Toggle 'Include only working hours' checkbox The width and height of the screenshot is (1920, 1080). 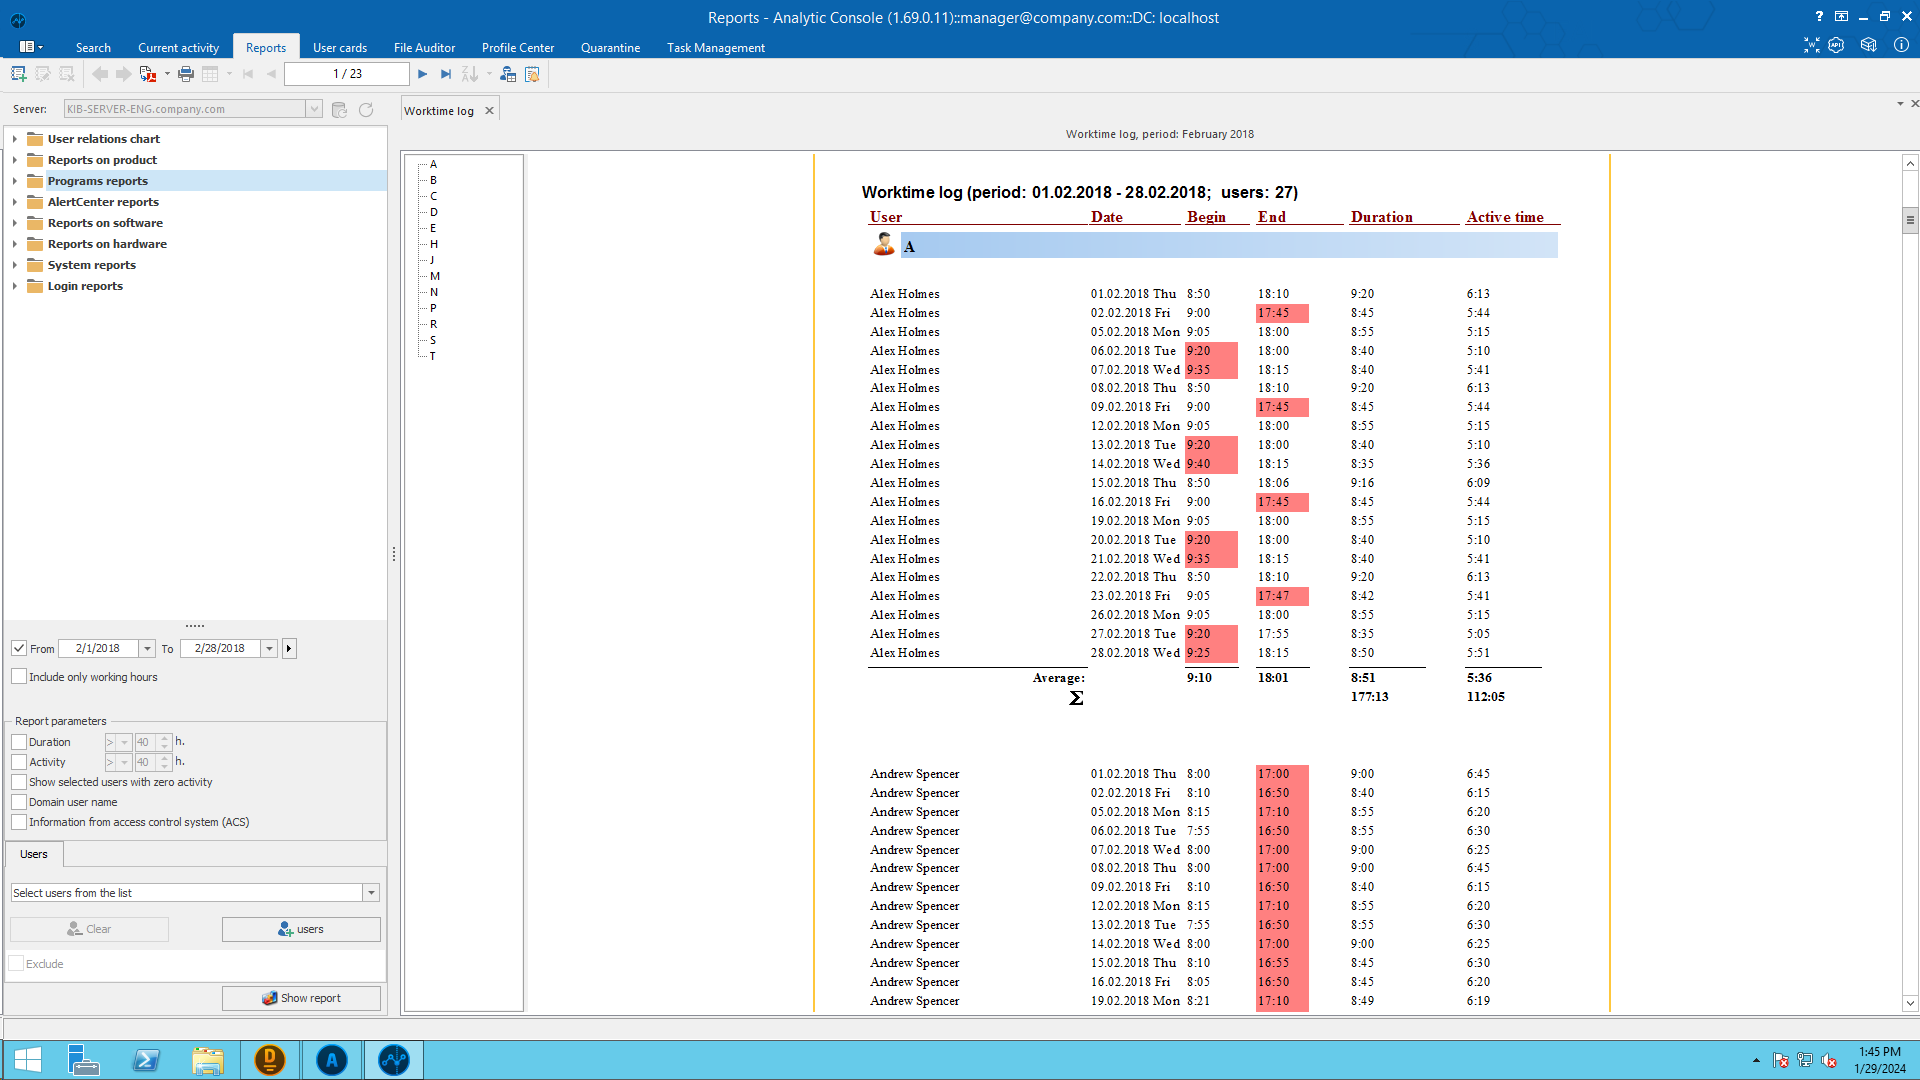pyautogui.click(x=19, y=677)
